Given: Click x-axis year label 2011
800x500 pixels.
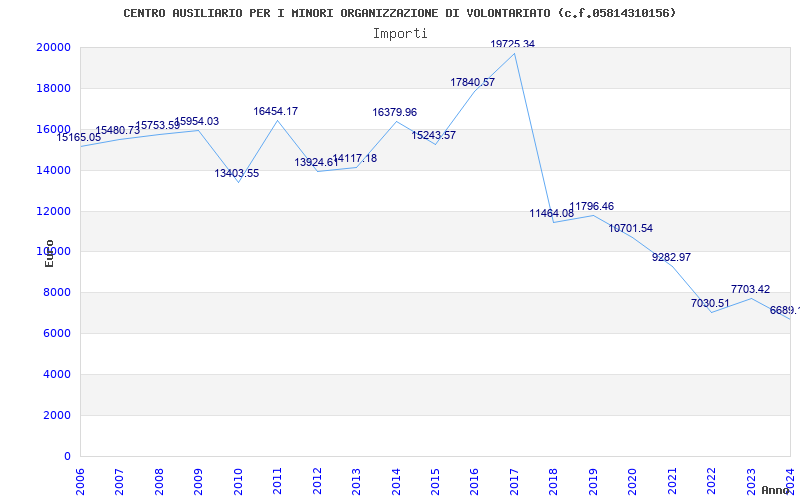Looking at the screenshot, I should click(x=278, y=481).
